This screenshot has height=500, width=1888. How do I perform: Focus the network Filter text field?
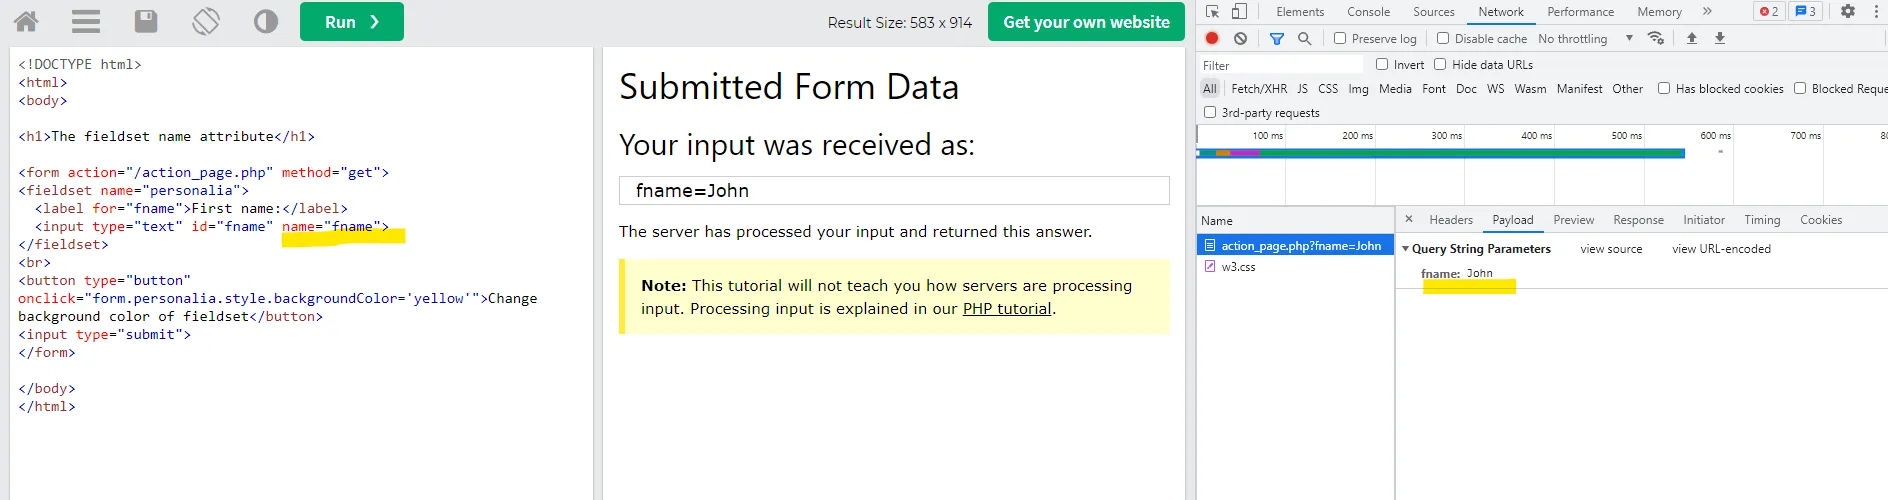(1280, 65)
